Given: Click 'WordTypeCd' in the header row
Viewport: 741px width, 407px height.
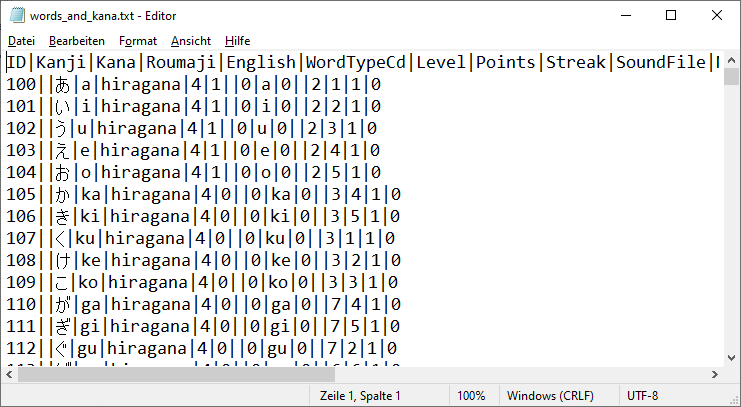Looking at the screenshot, I should tap(355, 62).
